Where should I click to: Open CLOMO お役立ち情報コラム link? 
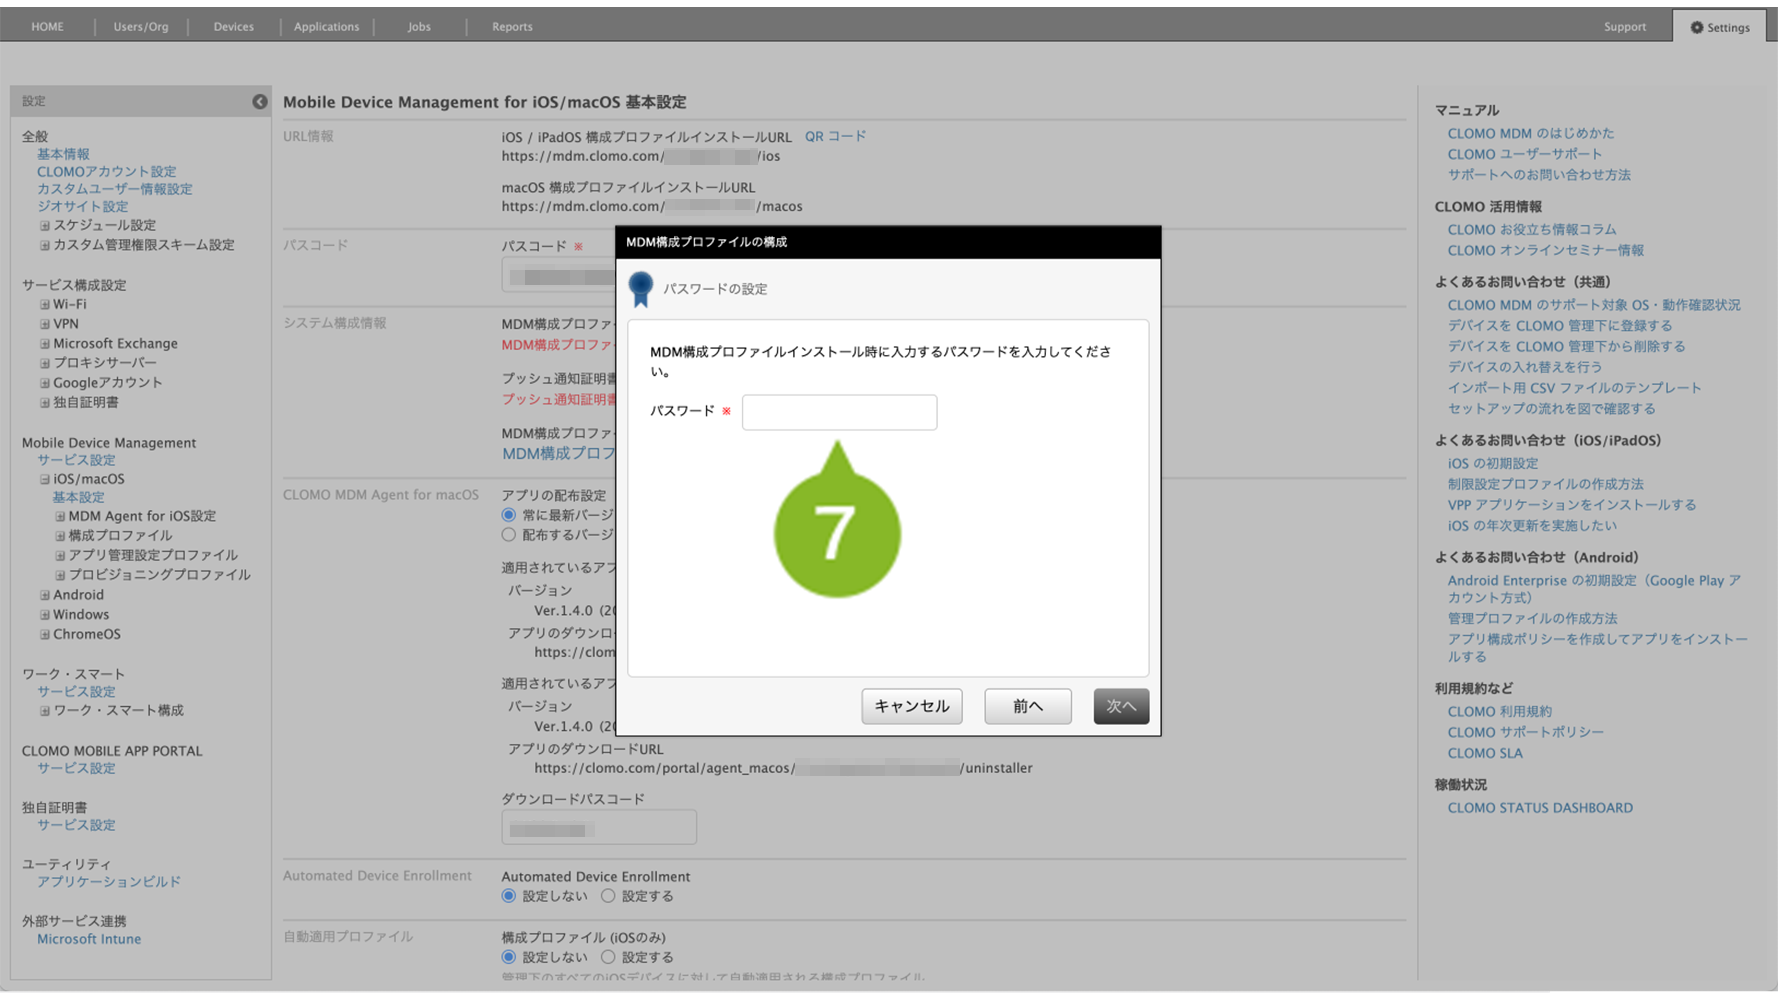[1532, 230]
